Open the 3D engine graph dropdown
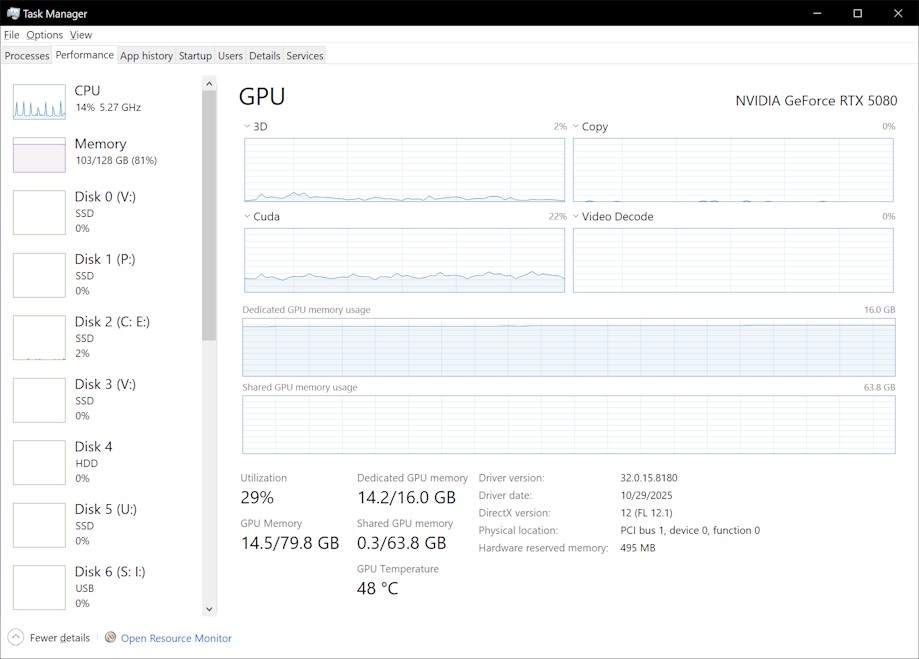 click(247, 126)
